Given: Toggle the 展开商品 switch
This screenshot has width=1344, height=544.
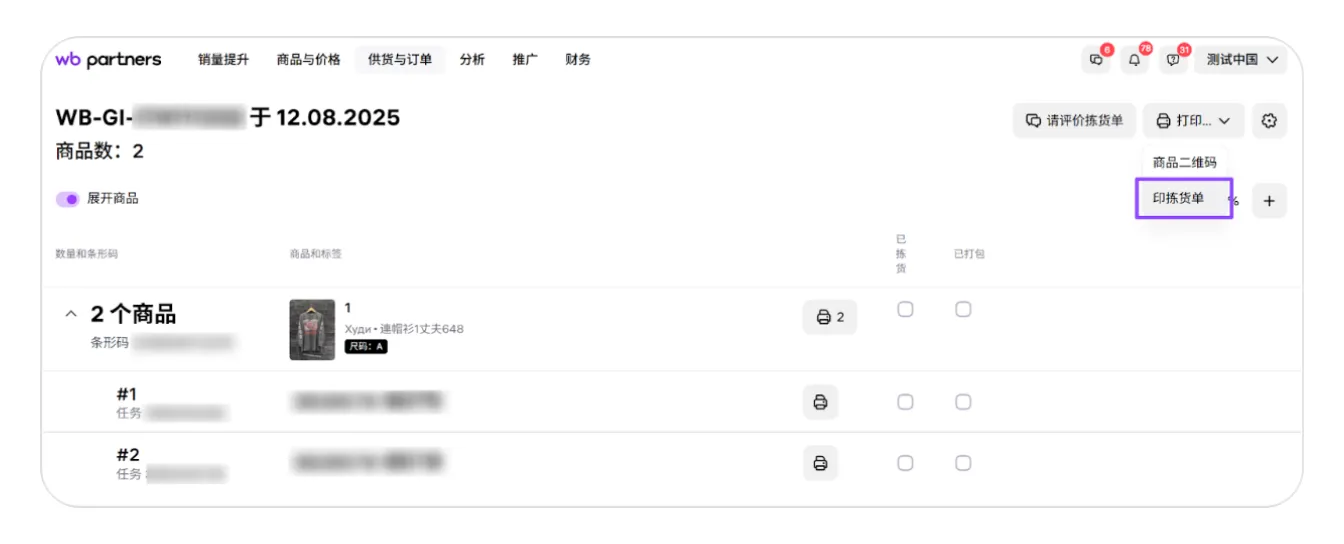Looking at the screenshot, I should click(68, 199).
